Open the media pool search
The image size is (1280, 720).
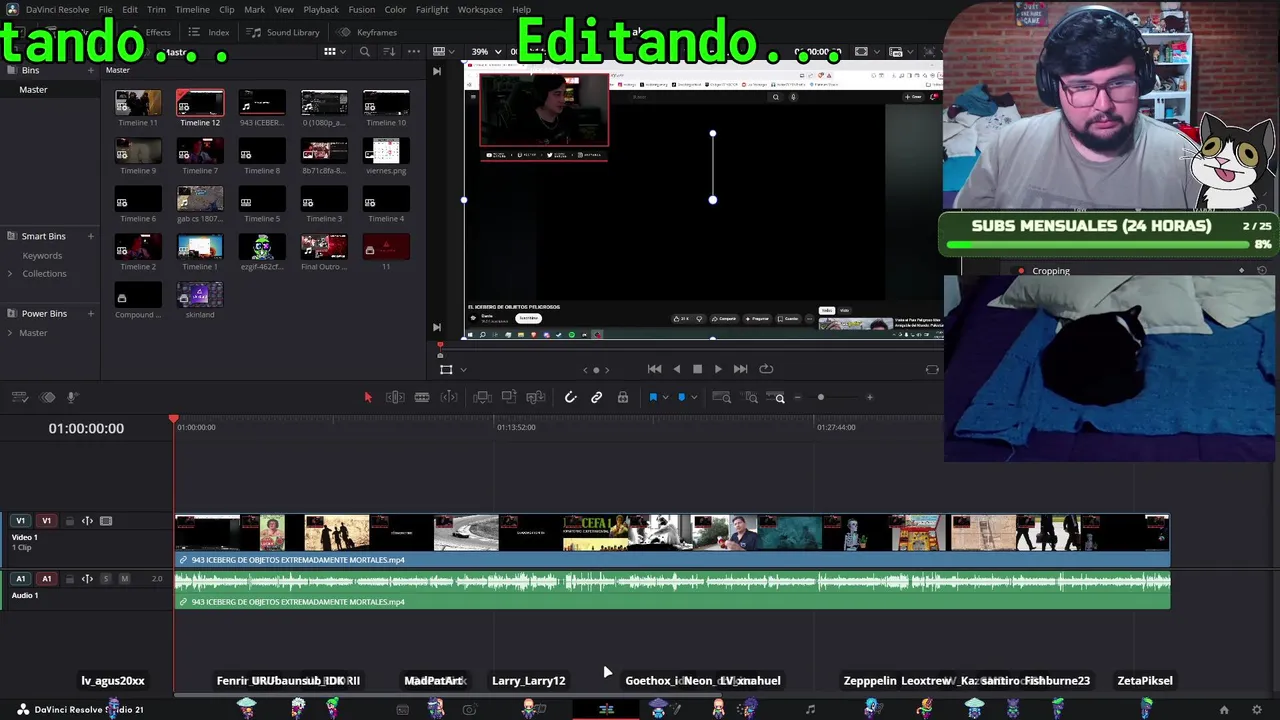click(365, 52)
